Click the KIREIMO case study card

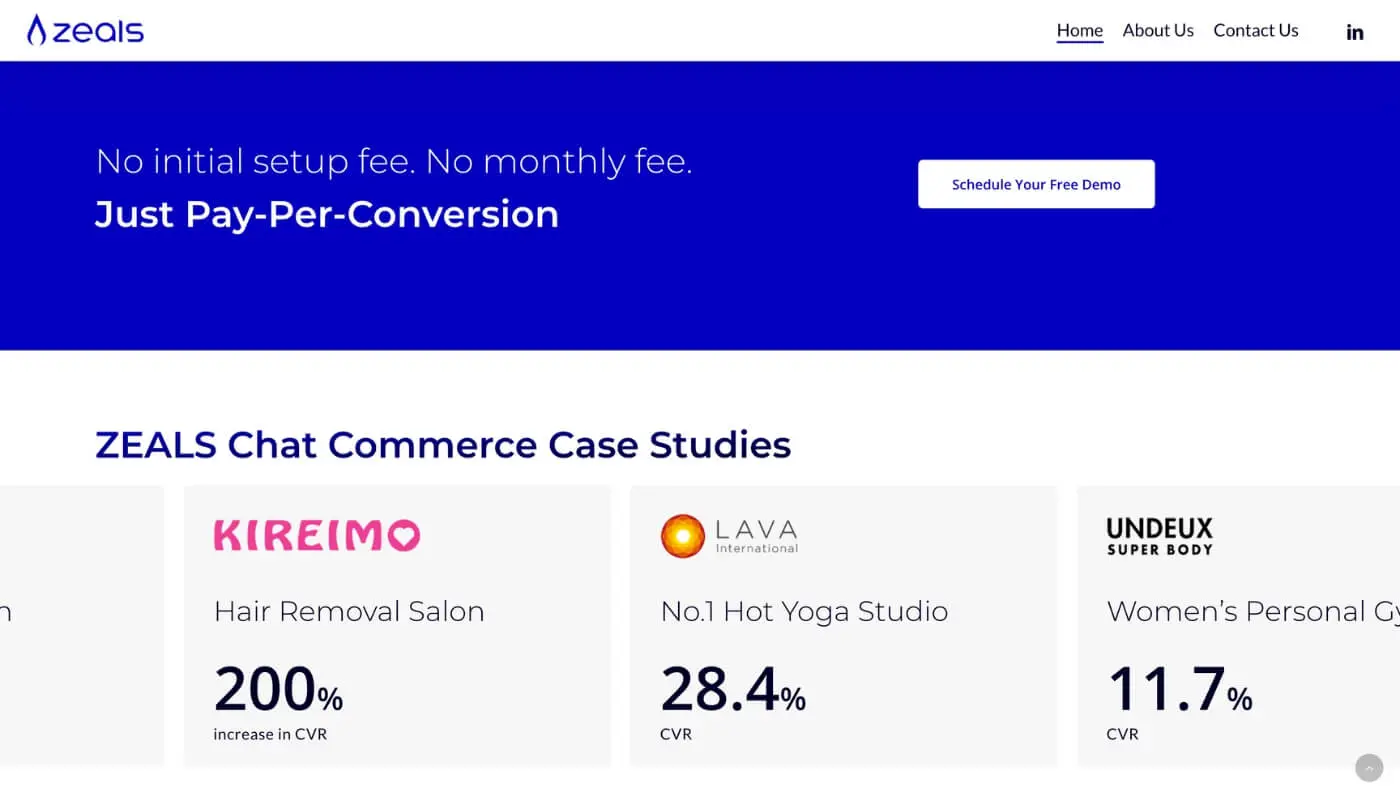397,625
